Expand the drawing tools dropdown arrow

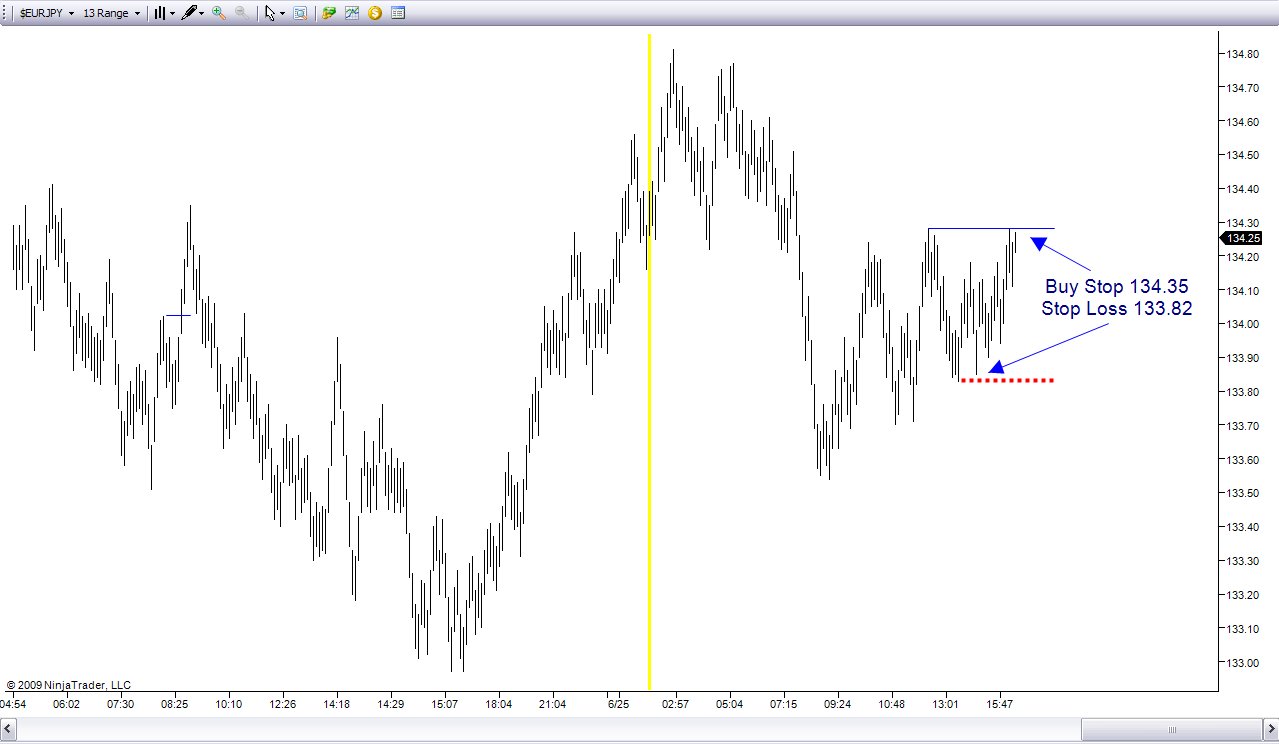[x=202, y=14]
